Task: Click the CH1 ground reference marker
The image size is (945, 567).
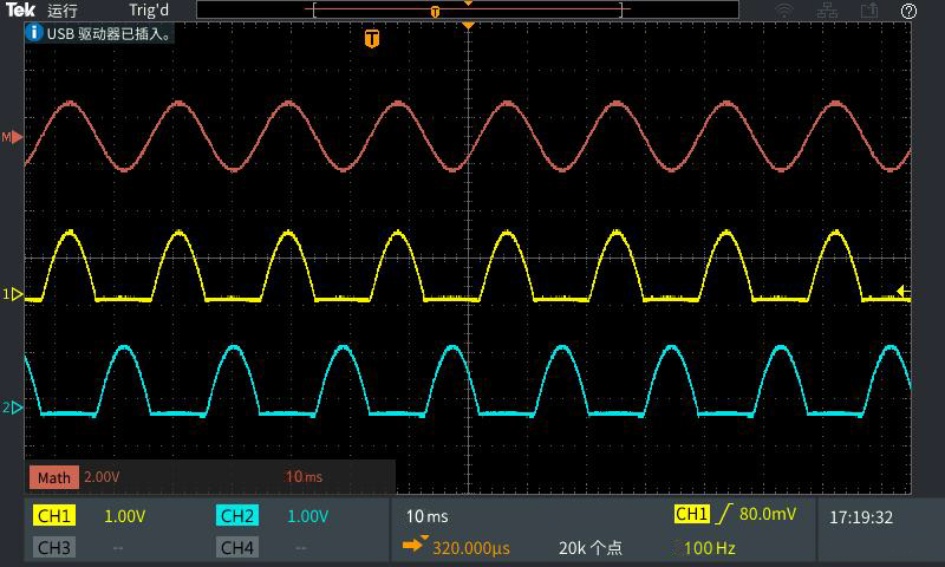Action: click(14, 295)
